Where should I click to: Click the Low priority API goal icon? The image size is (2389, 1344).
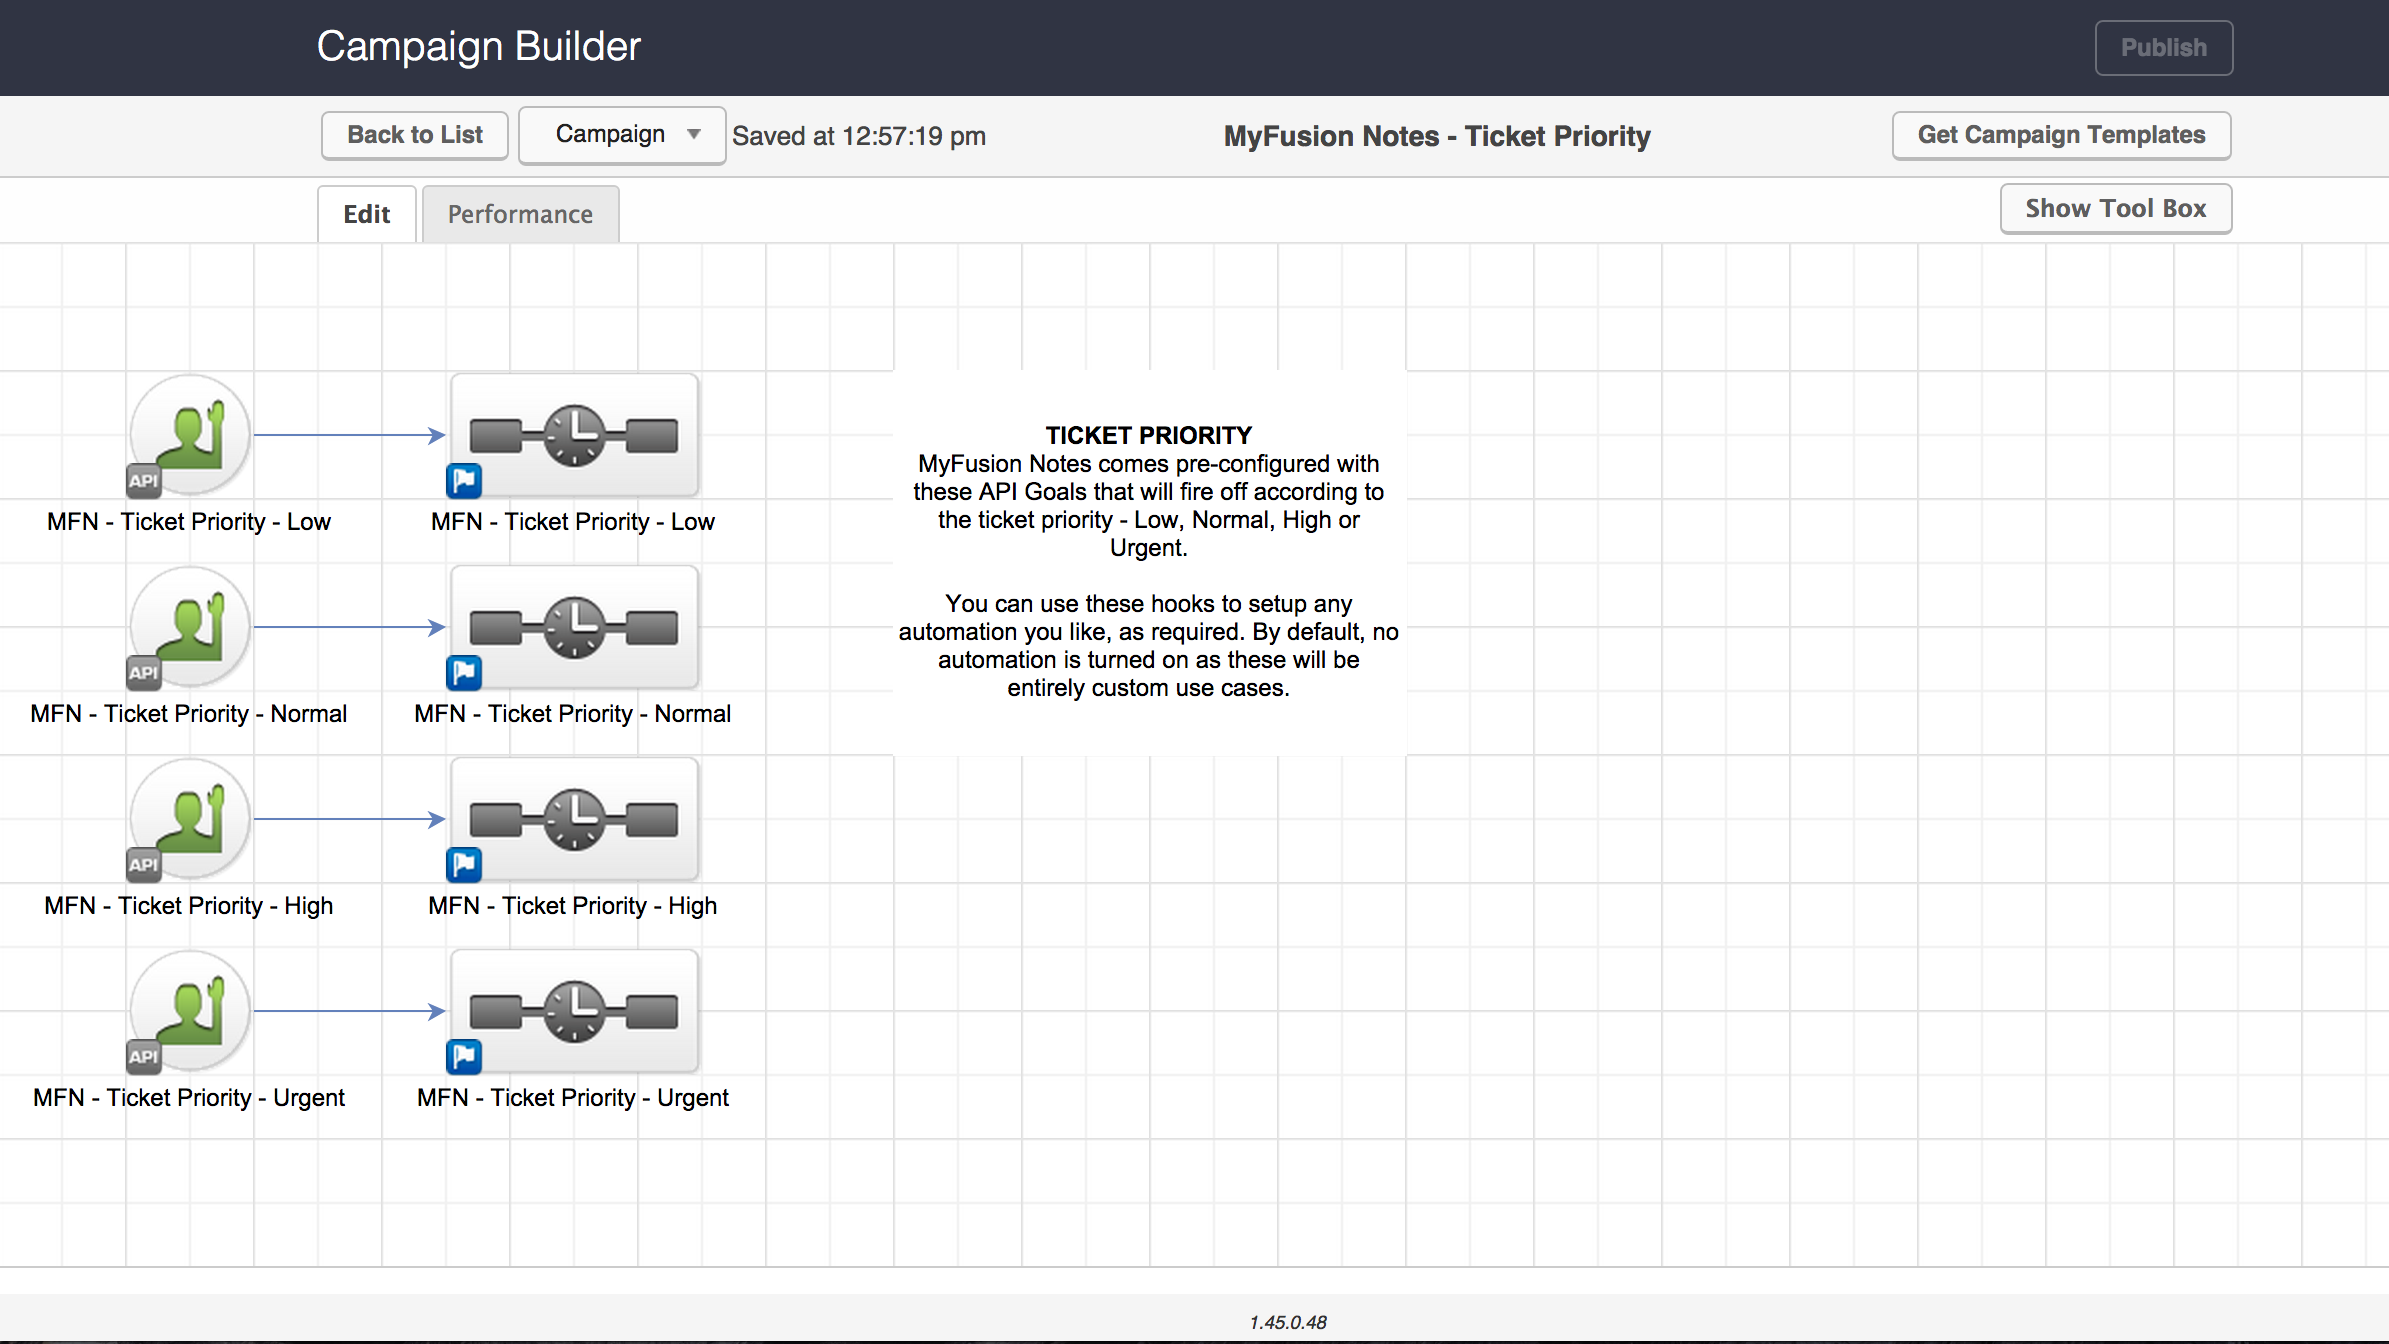pos(190,434)
